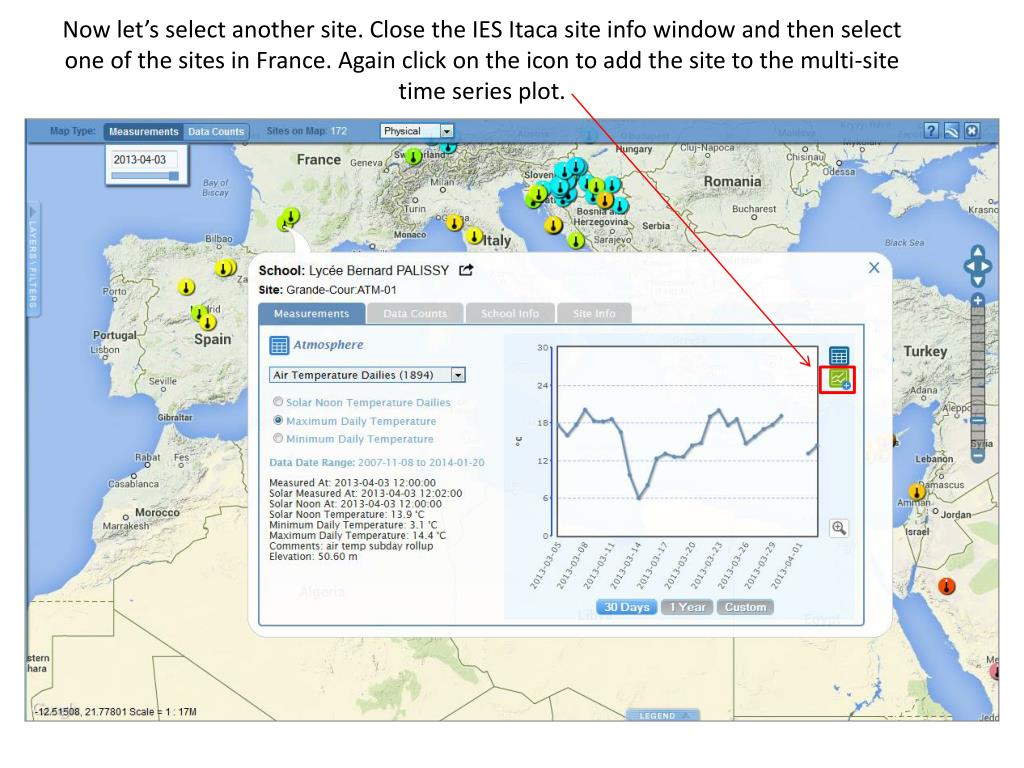Expand the Legend panel at bottom
Viewport: 1024px width, 768px height.
[x=662, y=716]
